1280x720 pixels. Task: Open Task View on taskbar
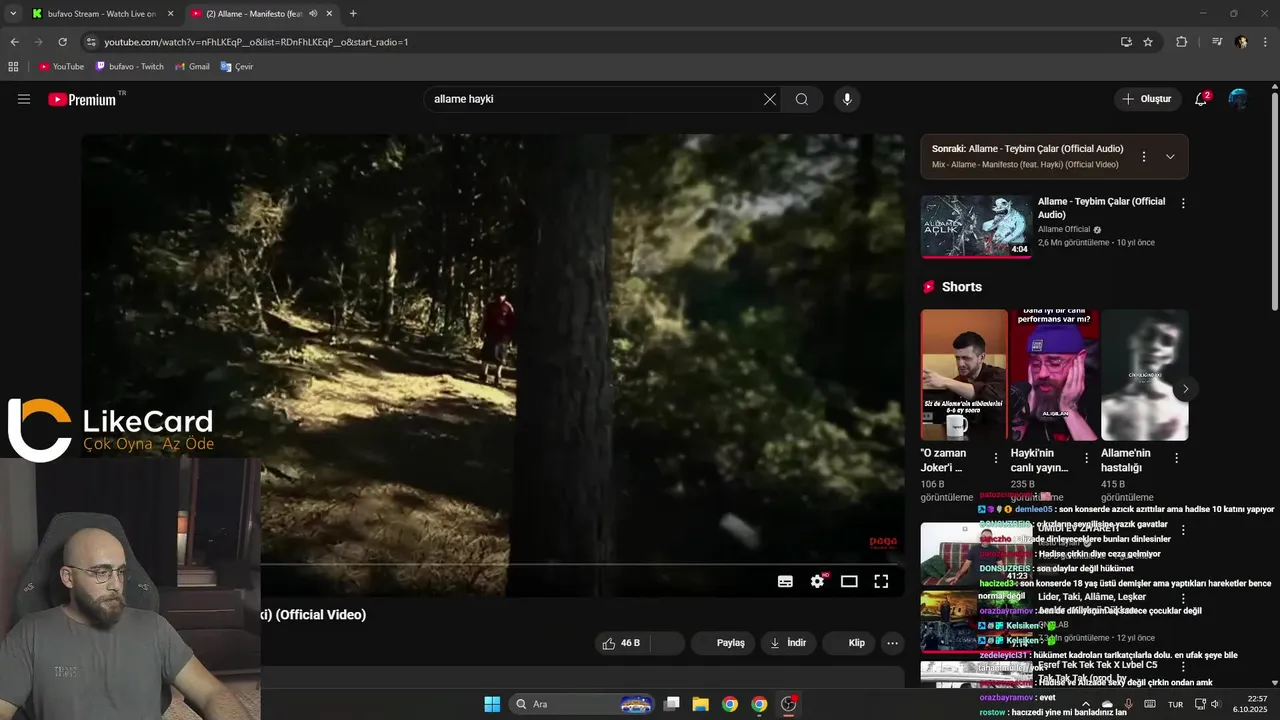[x=672, y=704]
